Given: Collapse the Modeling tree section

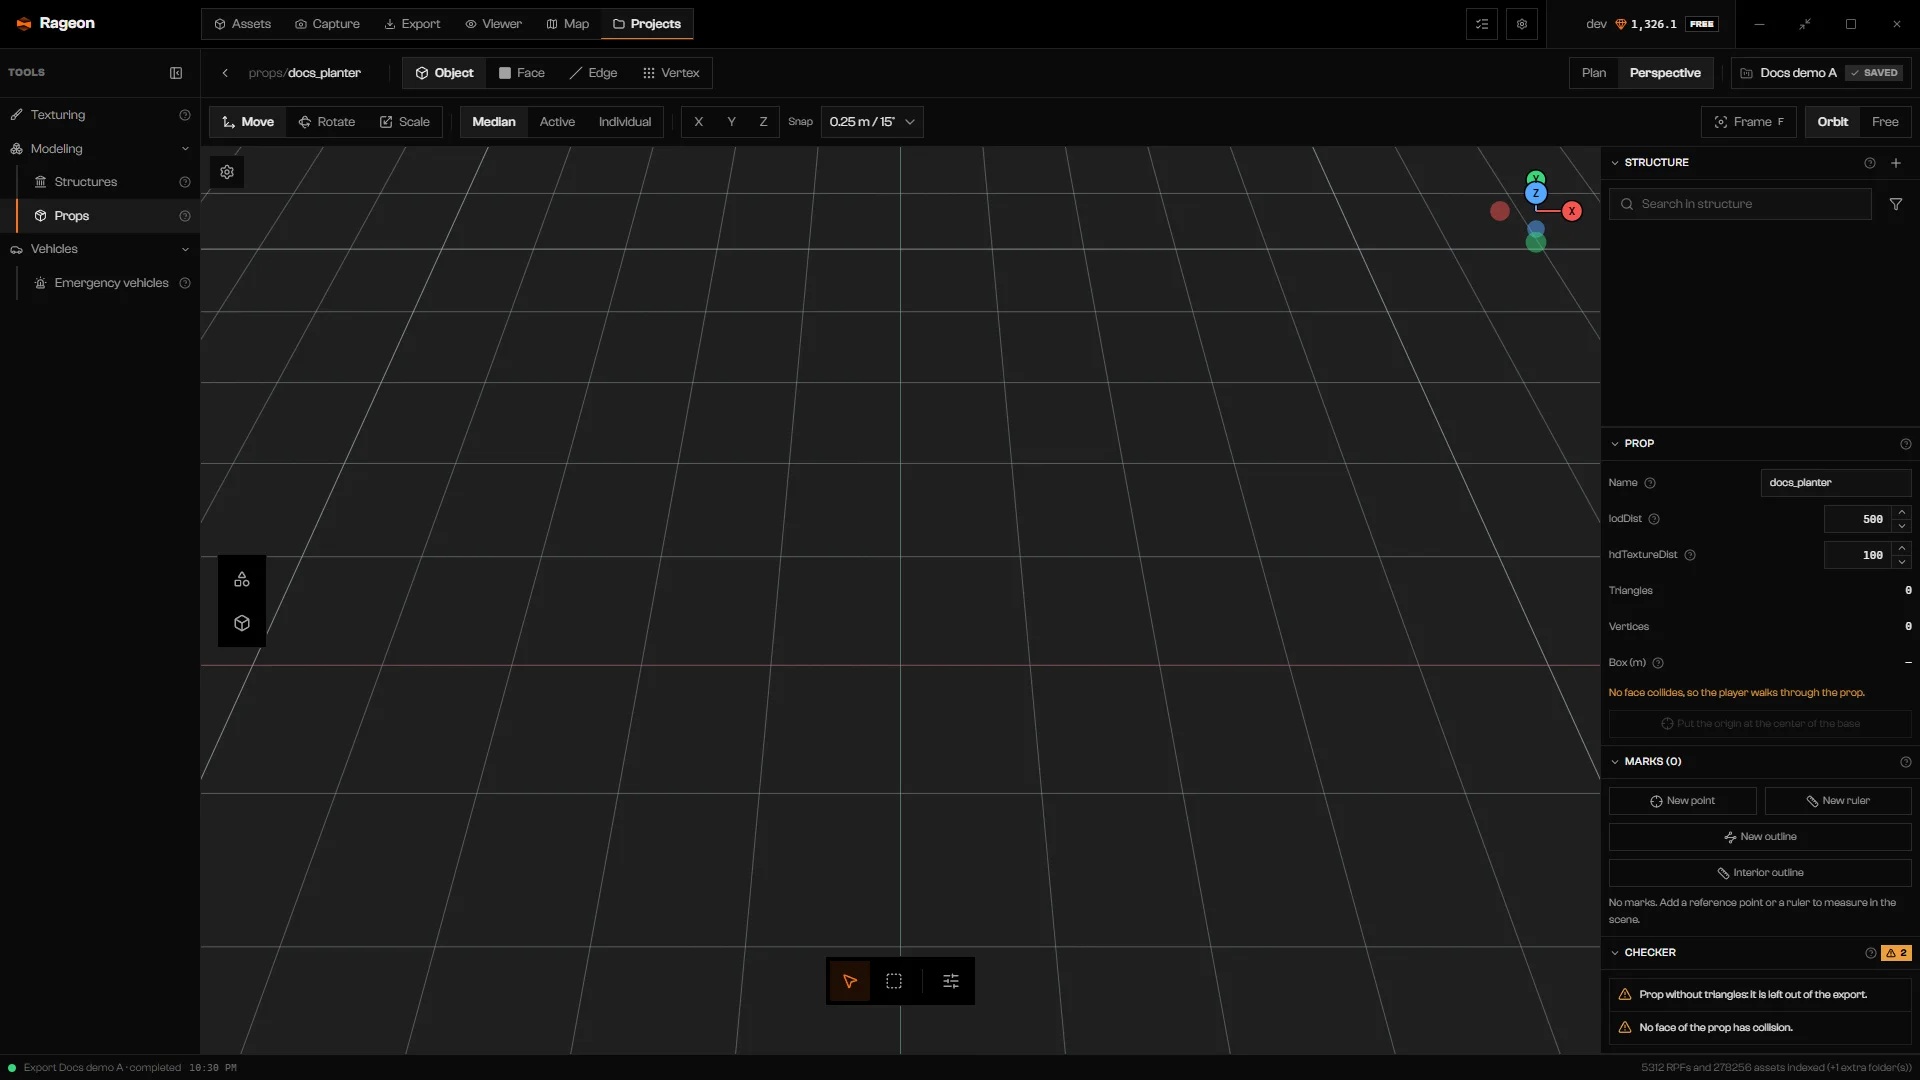Looking at the screenshot, I should coord(185,149).
